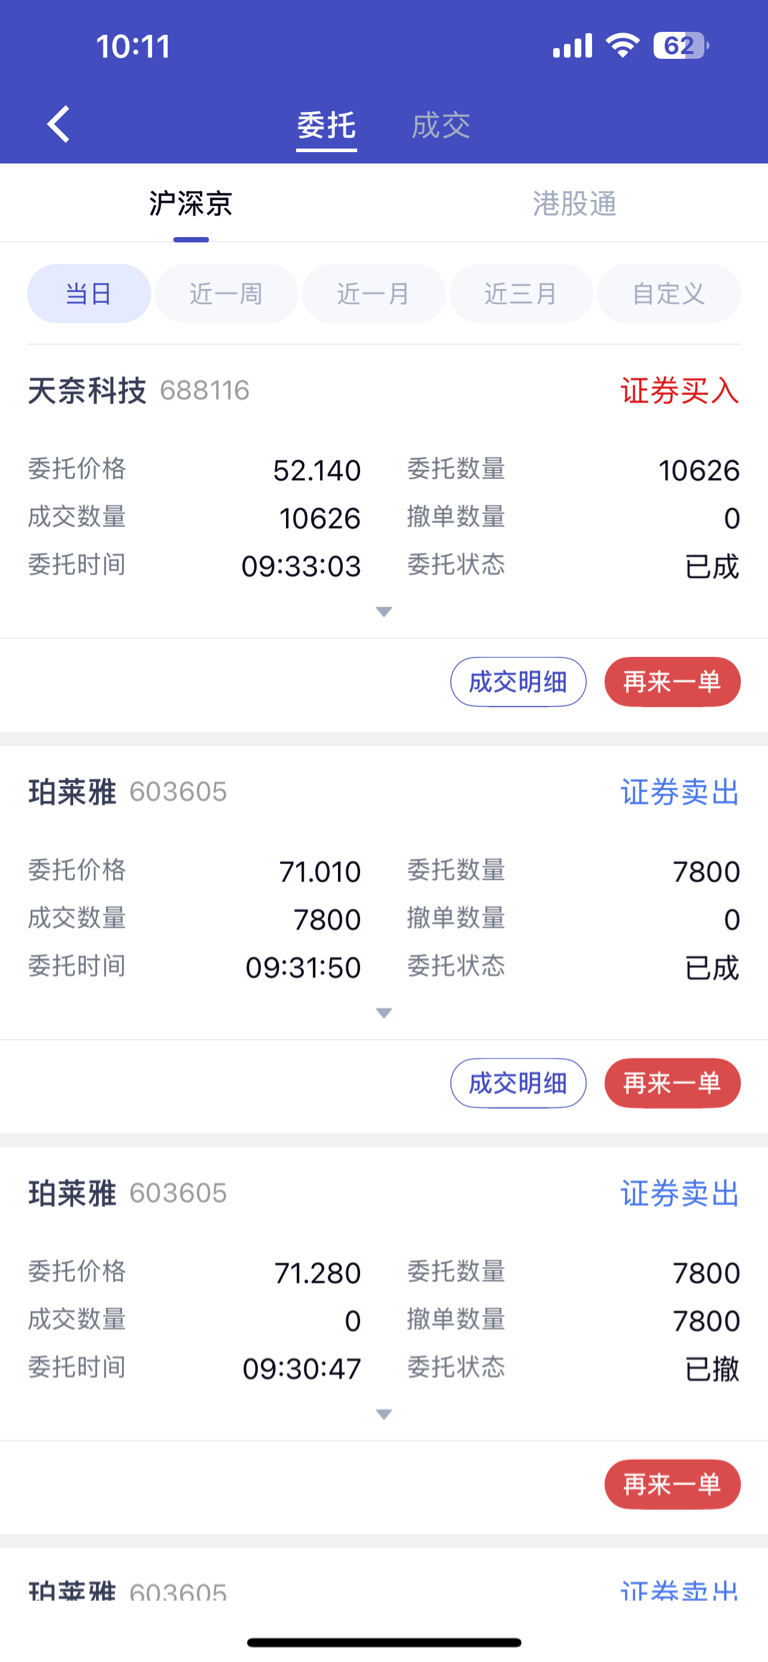Screen dimensions: 768x1662
Task: Tap the Wi-Fi status icon
Action: (x=623, y=46)
